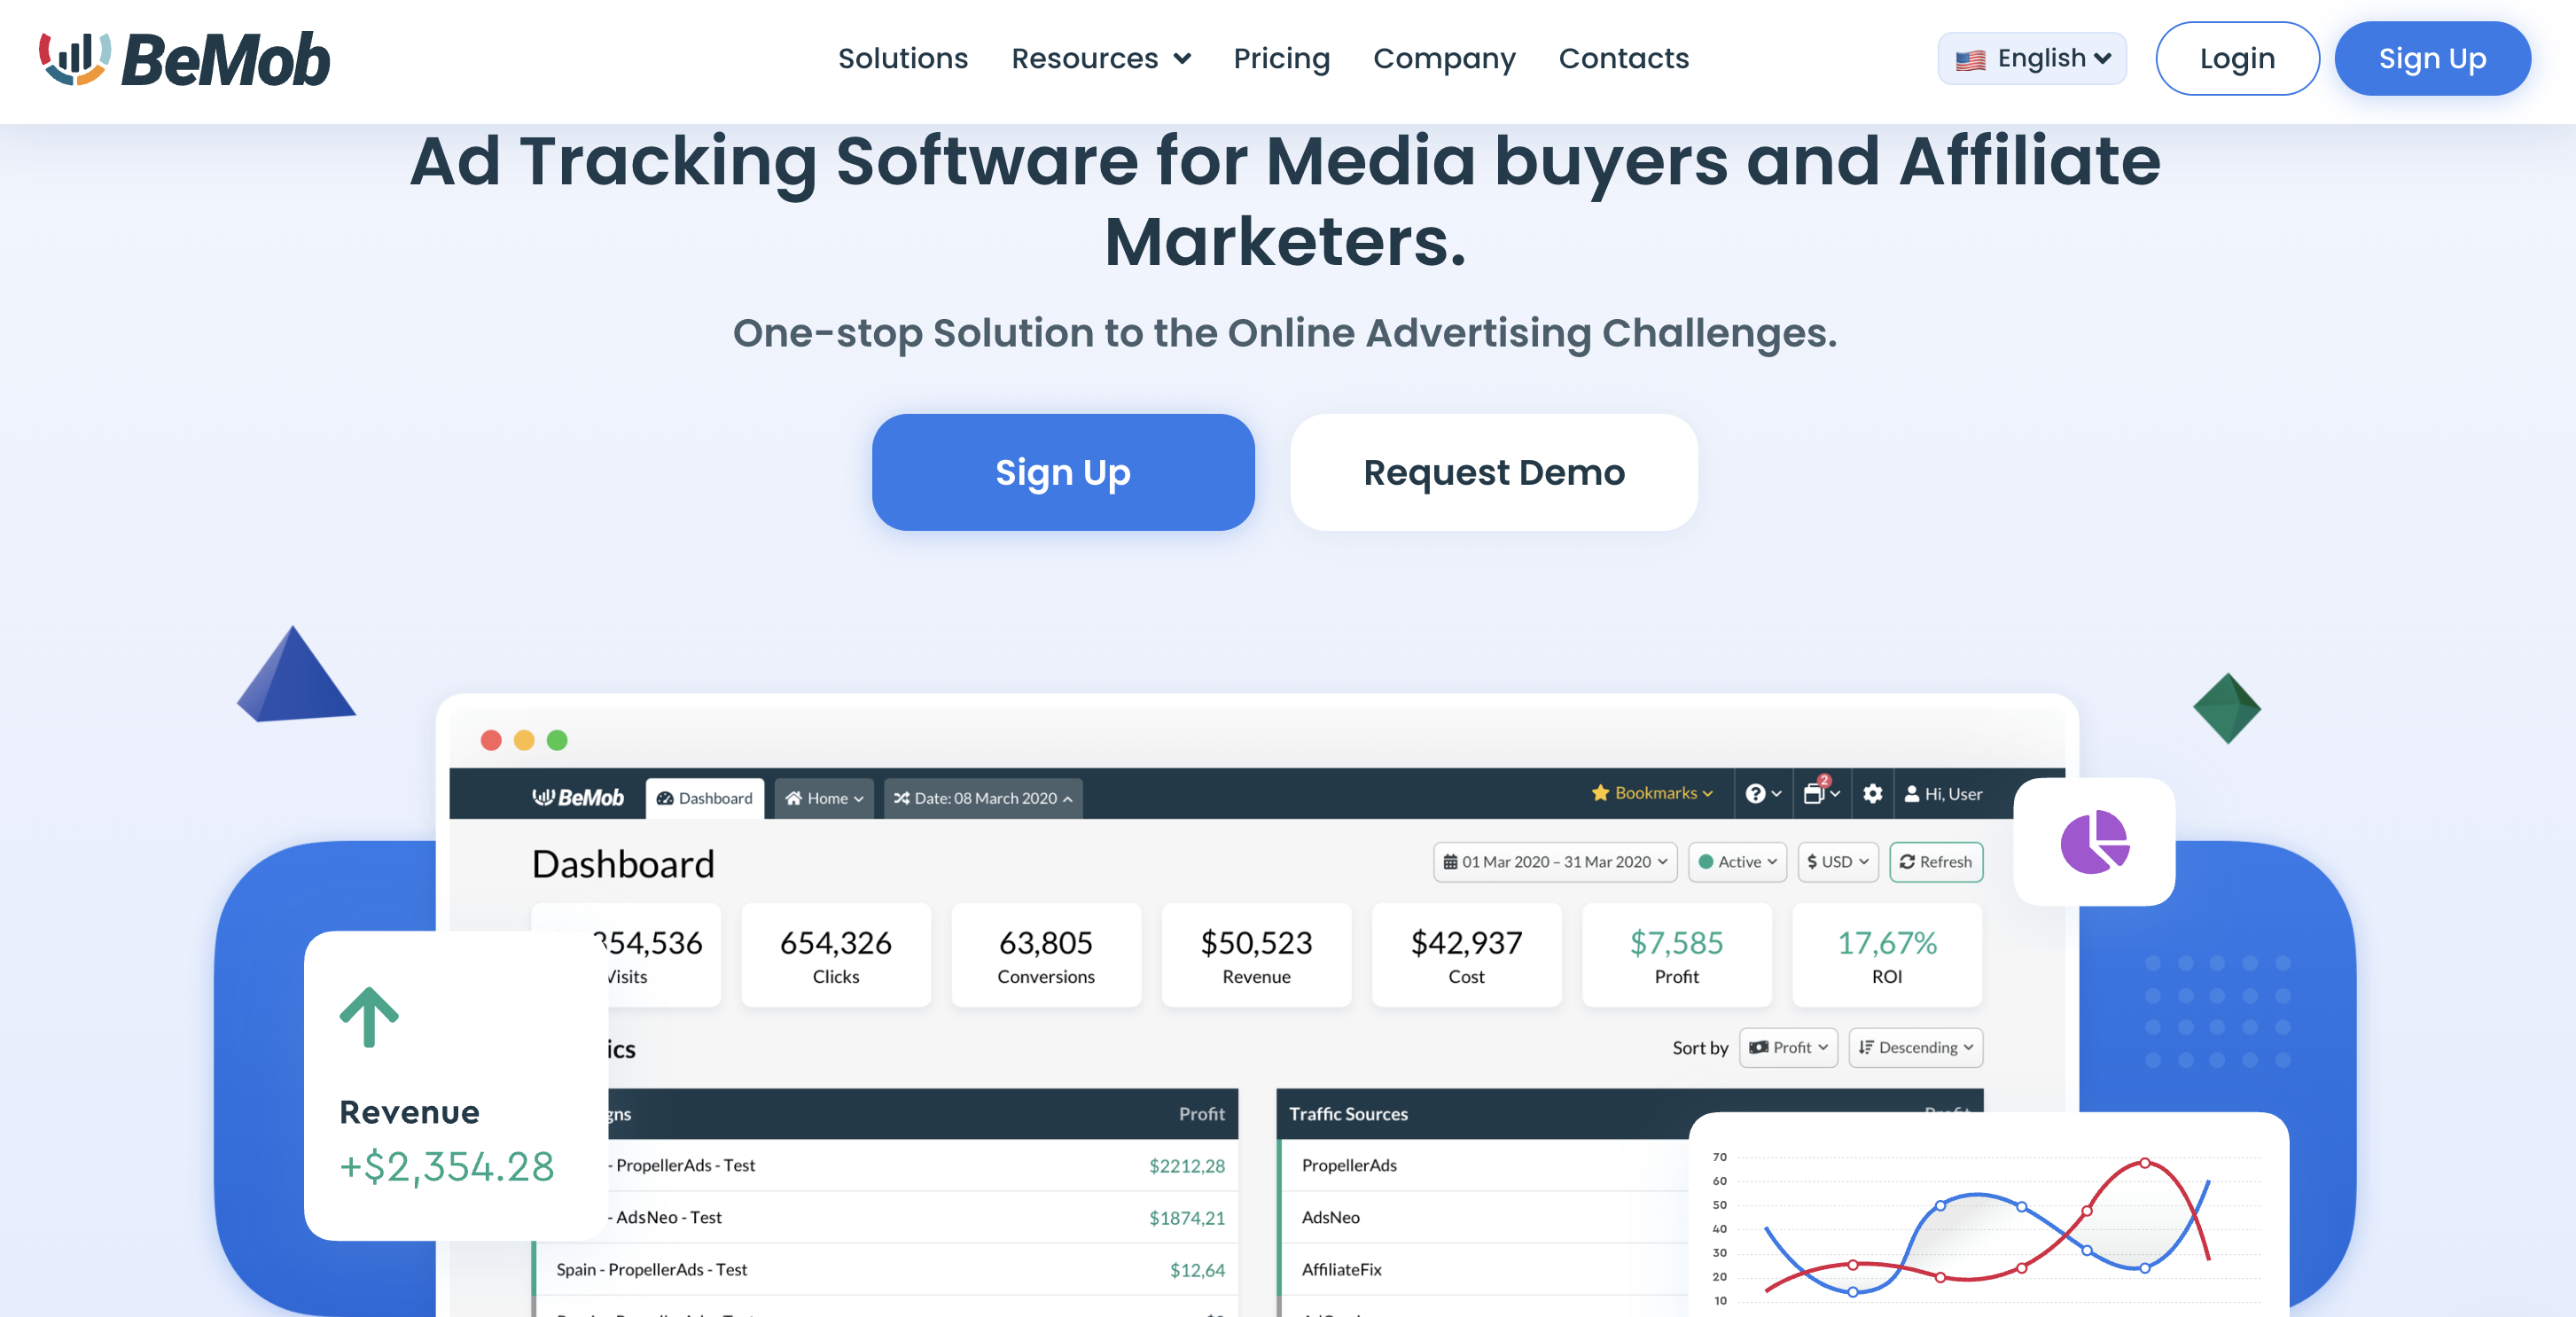Open the Active status filter dropdown
Viewport: 2576px width, 1317px height.
pos(1738,861)
